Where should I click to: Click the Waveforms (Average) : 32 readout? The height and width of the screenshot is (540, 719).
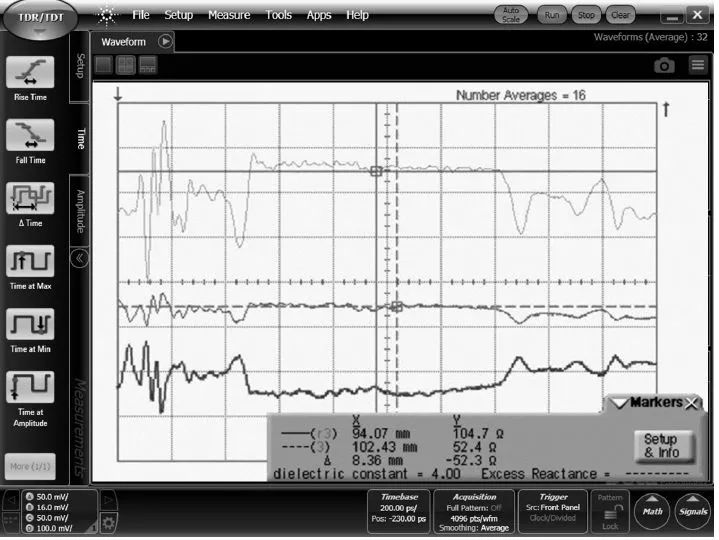click(x=650, y=37)
